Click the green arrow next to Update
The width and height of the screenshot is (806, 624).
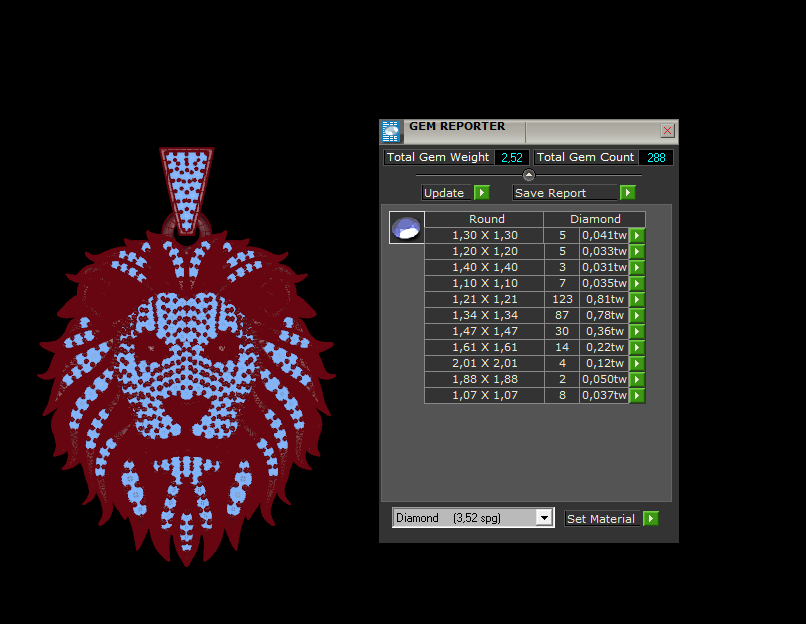point(481,193)
